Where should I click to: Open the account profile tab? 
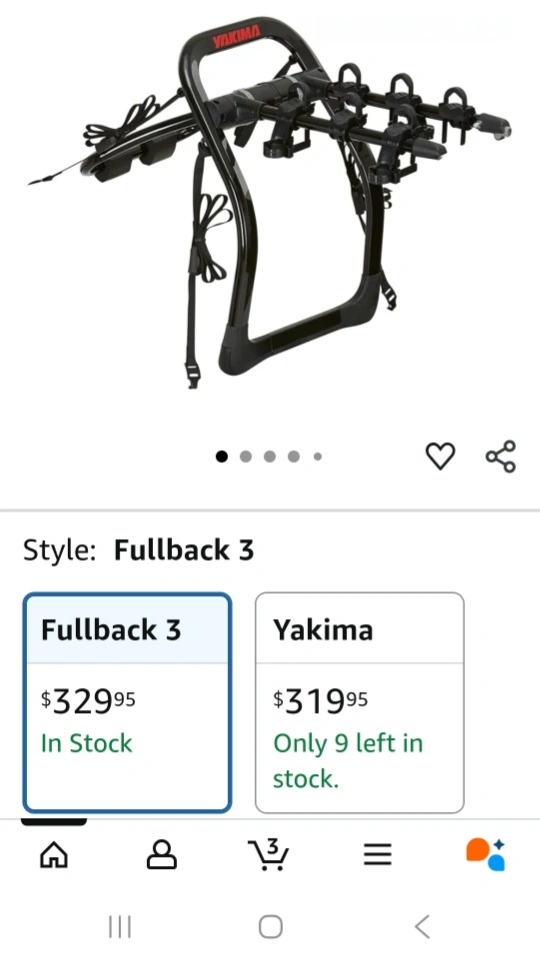pyautogui.click(x=162, y=854)
